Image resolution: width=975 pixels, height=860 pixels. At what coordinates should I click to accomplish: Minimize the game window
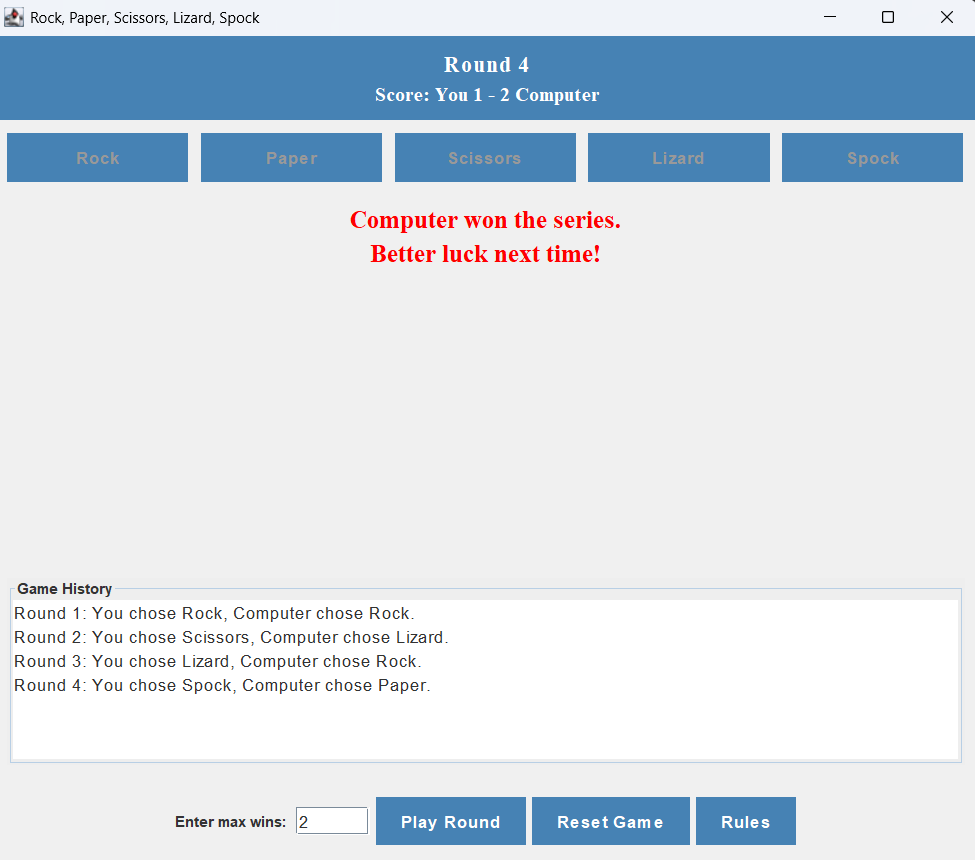coord(829,17)
